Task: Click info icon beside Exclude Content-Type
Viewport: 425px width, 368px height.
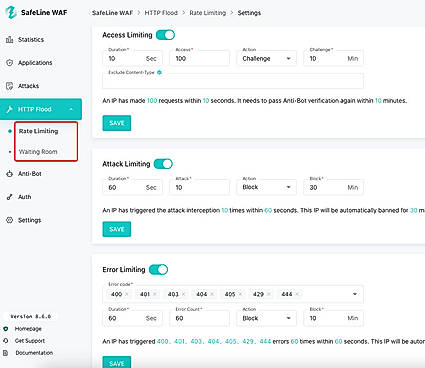Action: (159, 72)
